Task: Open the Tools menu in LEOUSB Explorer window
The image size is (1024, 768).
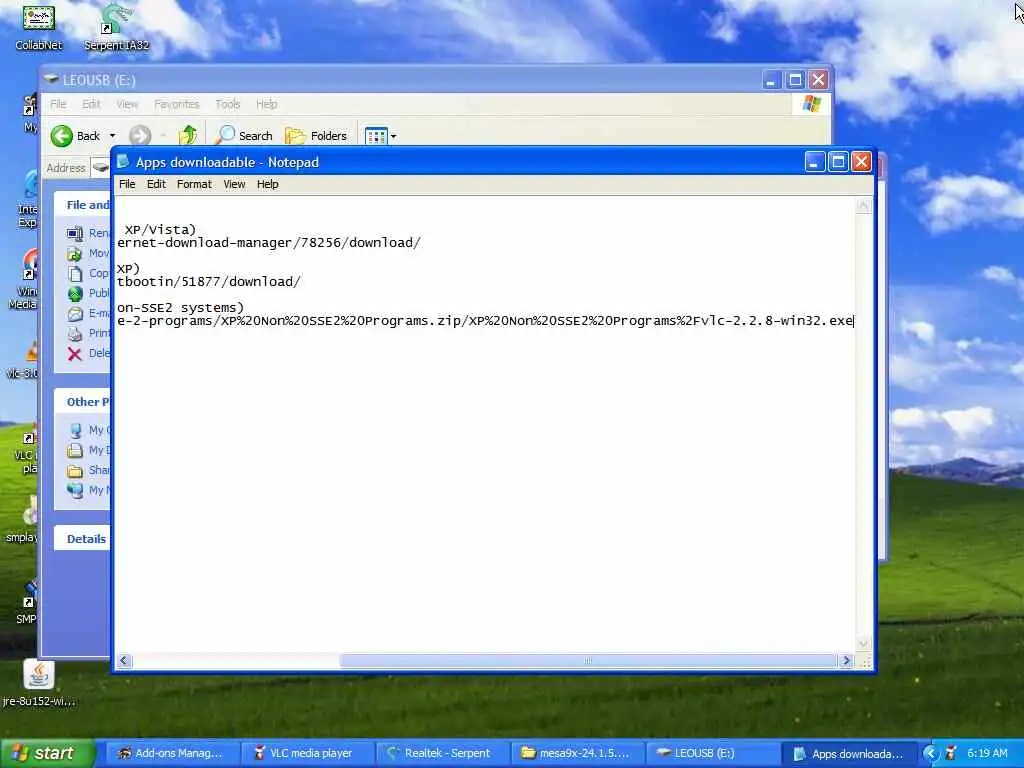Action: tap(227, 104)
